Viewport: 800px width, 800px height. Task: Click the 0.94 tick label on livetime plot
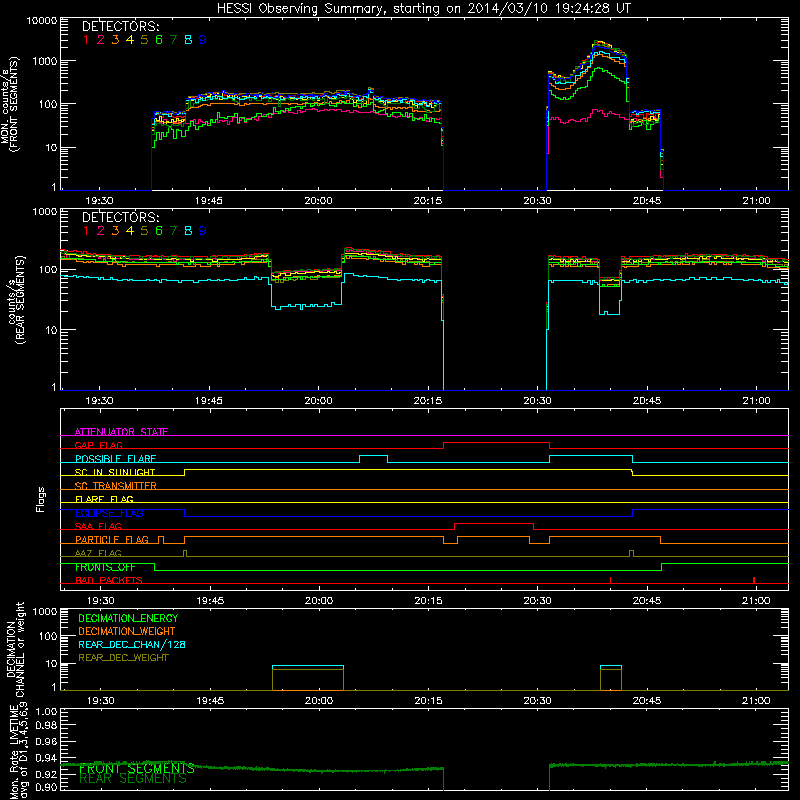coord(46,758)
